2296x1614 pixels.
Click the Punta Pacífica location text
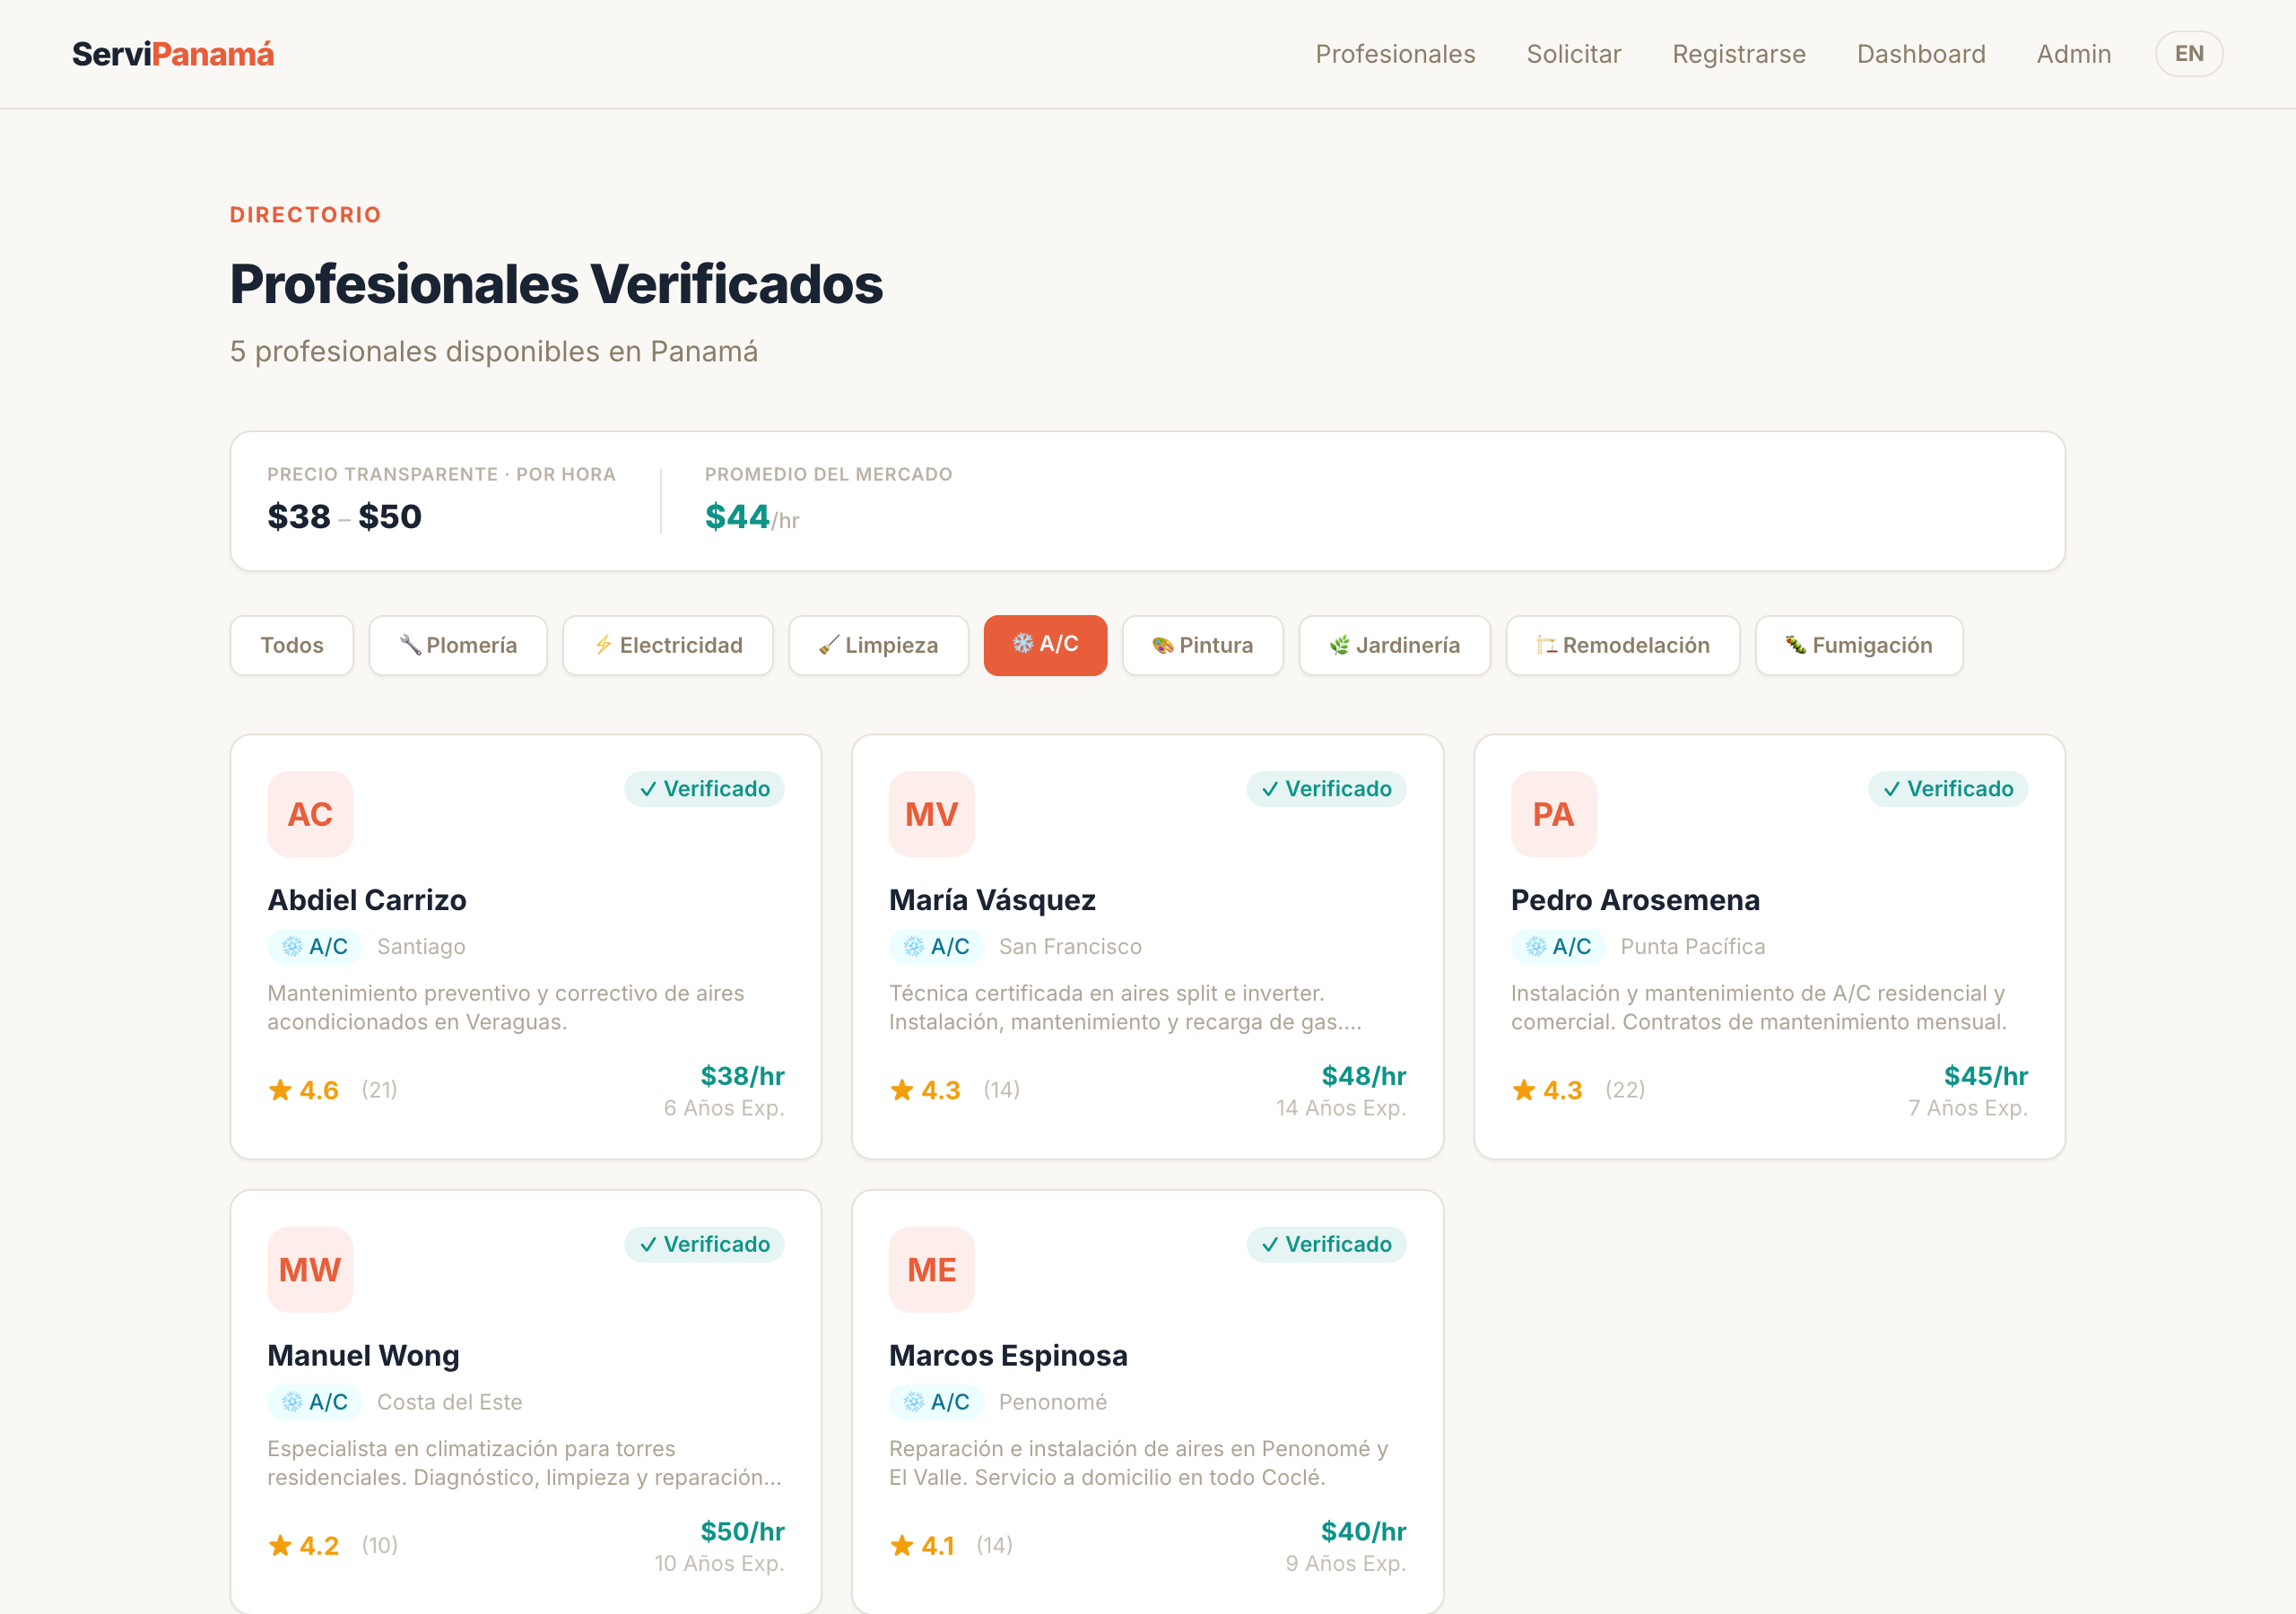click(1693, 946)
